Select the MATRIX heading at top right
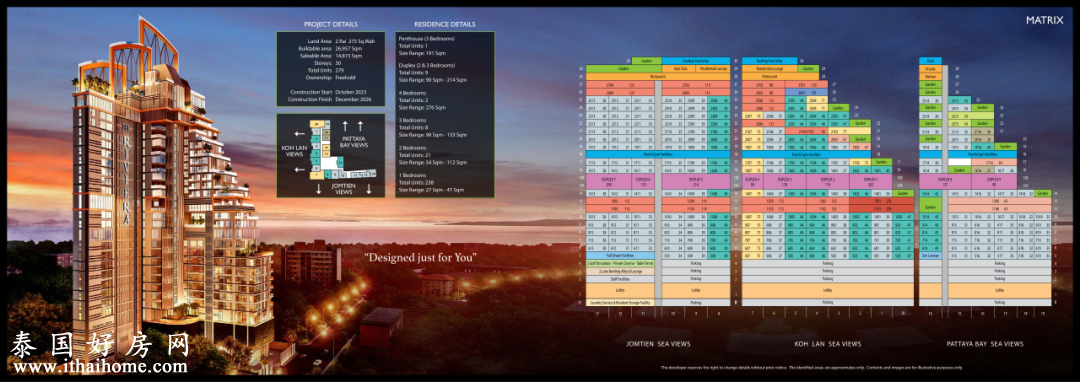 (x=1045, y=21)
